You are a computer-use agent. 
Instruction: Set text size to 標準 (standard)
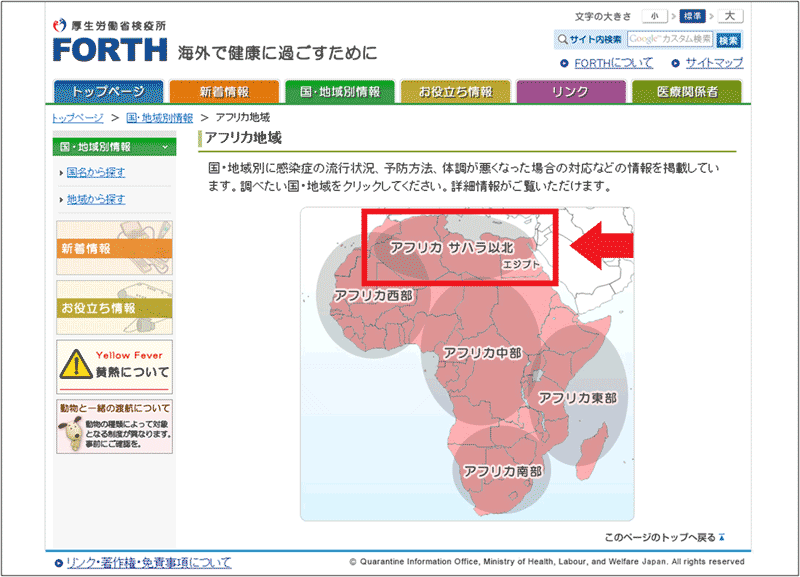coord(692,16)
